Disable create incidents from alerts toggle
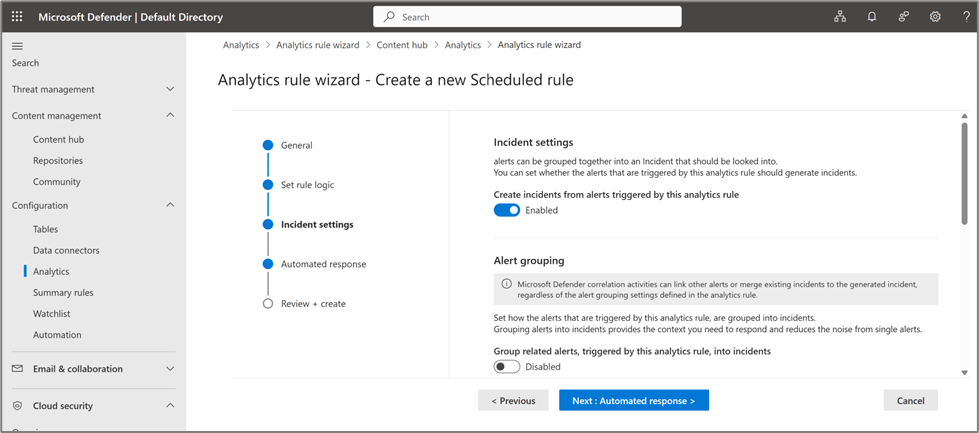 [x=507, y=210]
